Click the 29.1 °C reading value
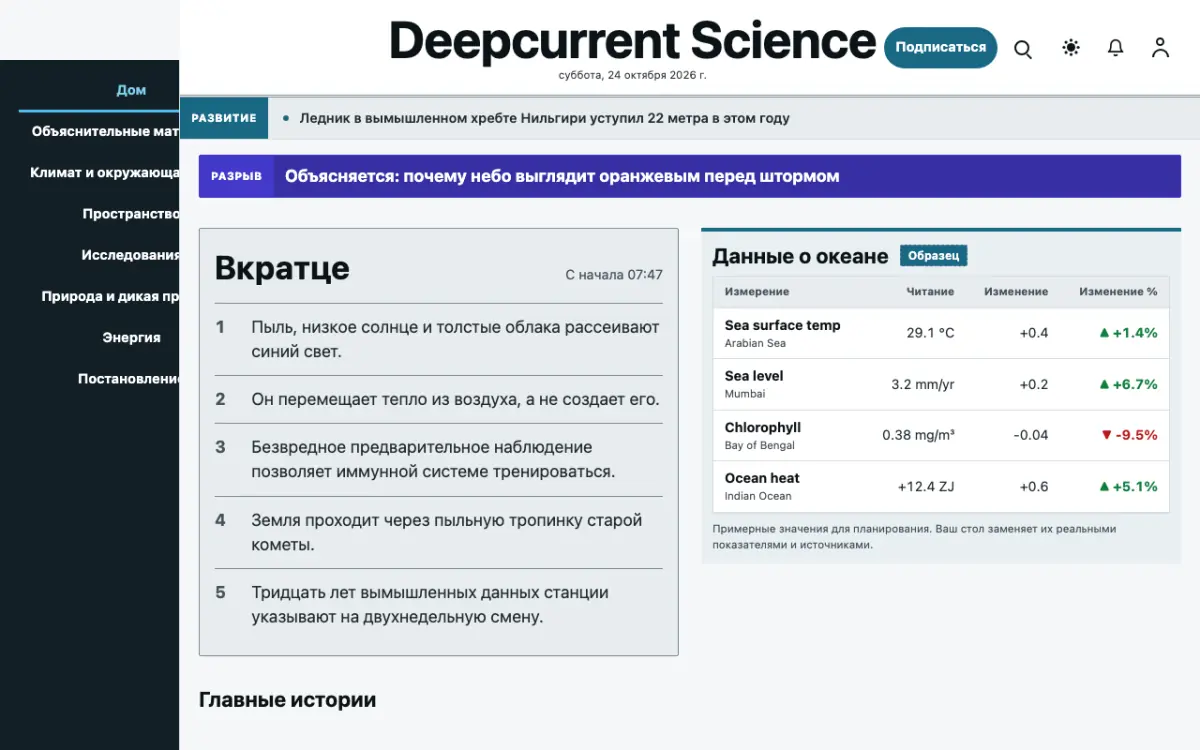Screen dimensions: 1200x750 point(930,333)
